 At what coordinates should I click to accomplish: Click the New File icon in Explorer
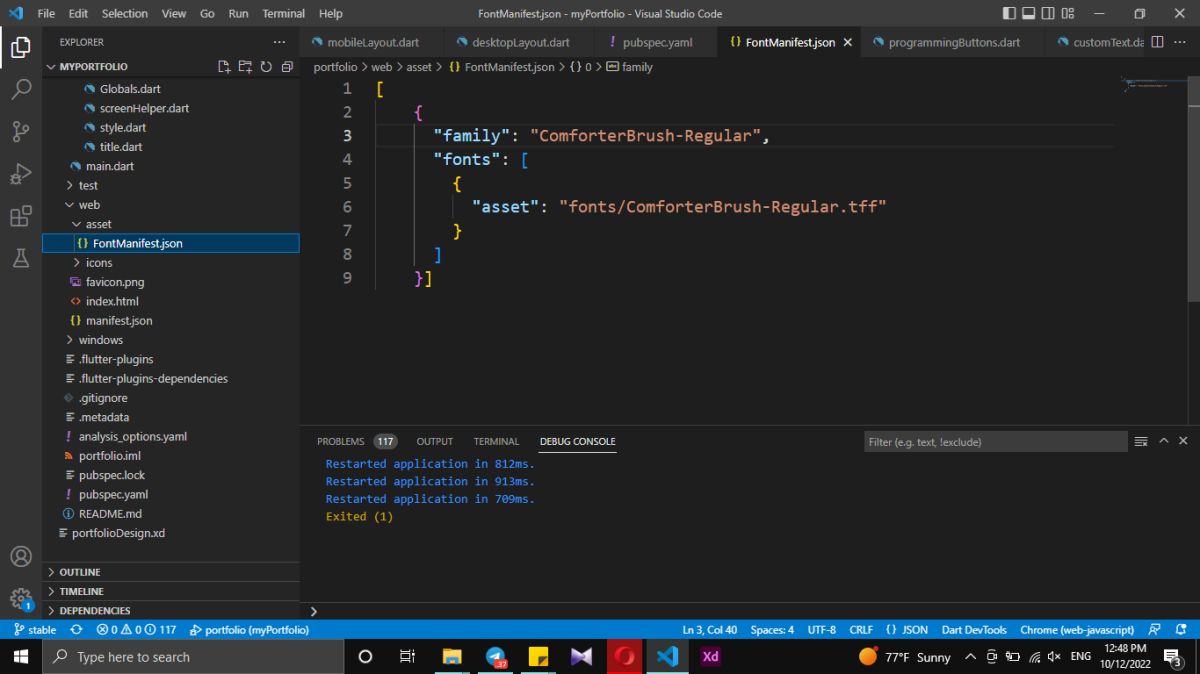click(x=224, y=67)
